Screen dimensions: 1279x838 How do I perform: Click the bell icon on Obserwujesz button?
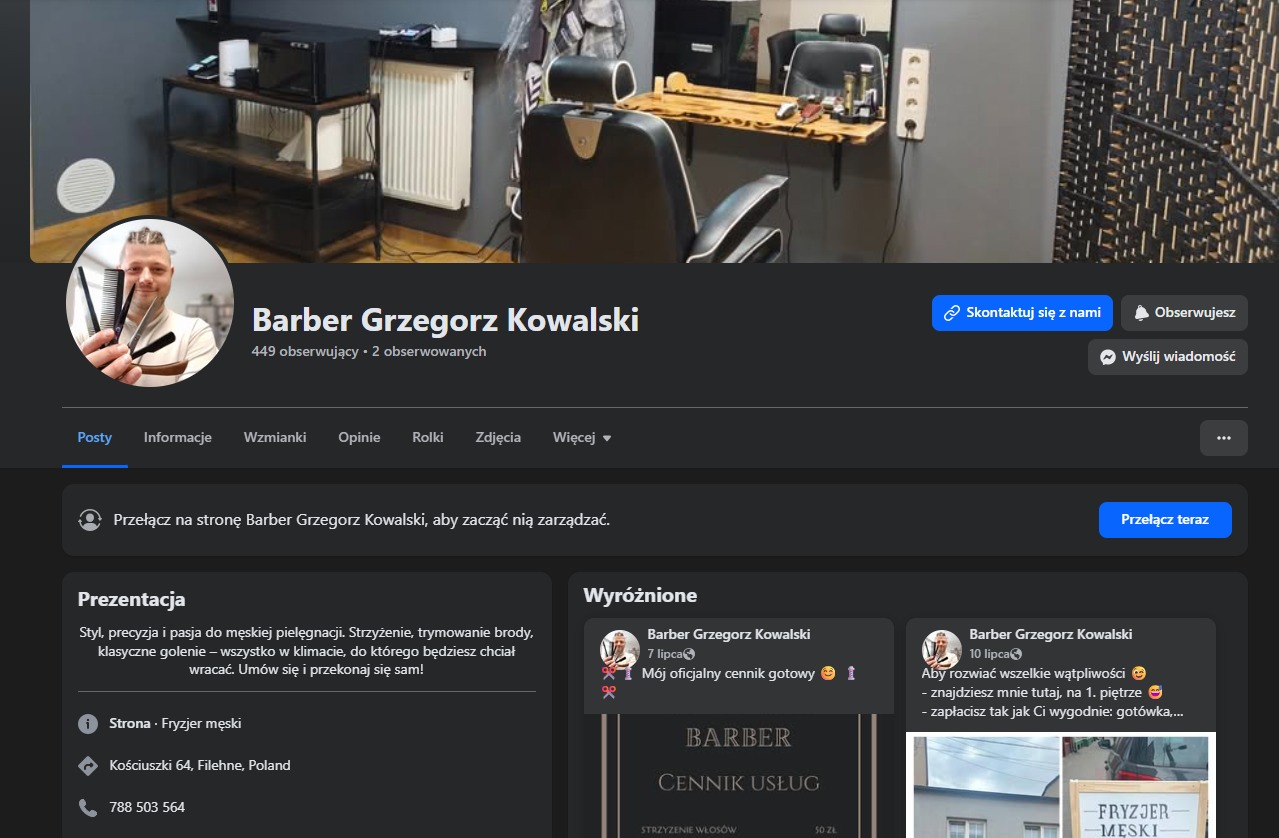click(1140, 312)
